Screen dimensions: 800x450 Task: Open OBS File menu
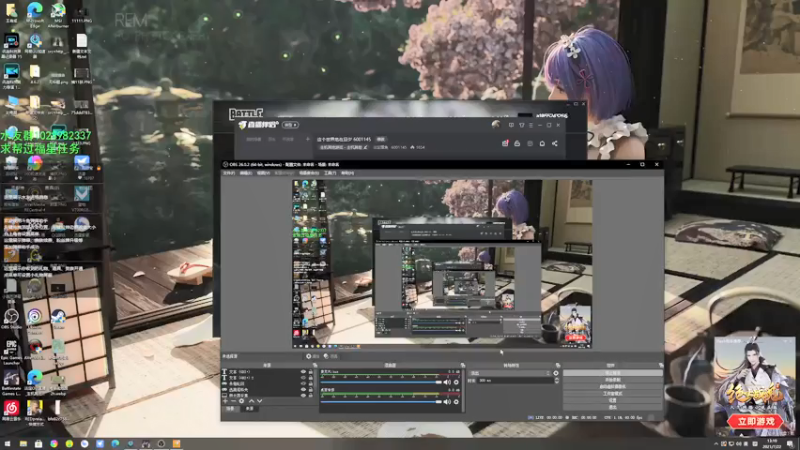tap(229, 173)
